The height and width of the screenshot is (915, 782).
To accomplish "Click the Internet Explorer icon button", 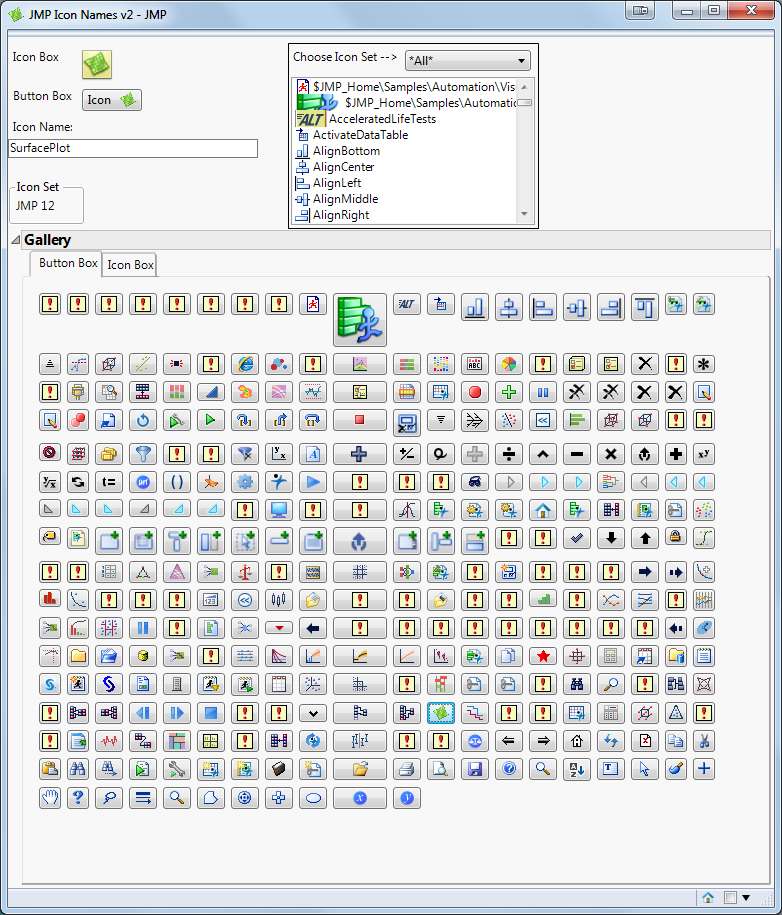I will coord(245,364).
